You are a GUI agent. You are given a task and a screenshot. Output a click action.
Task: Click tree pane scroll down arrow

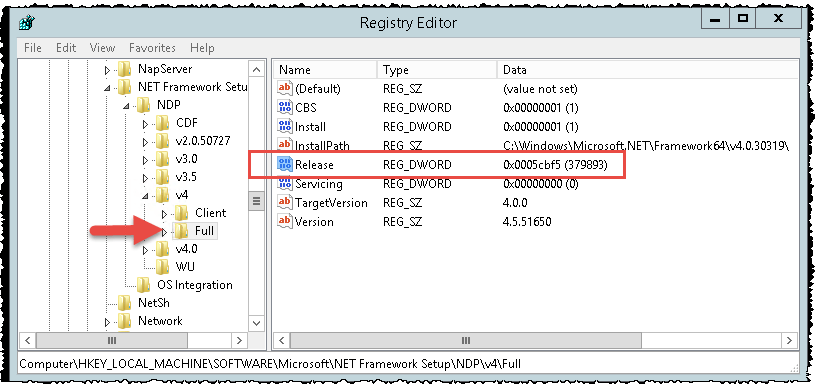tap(256, 323)
